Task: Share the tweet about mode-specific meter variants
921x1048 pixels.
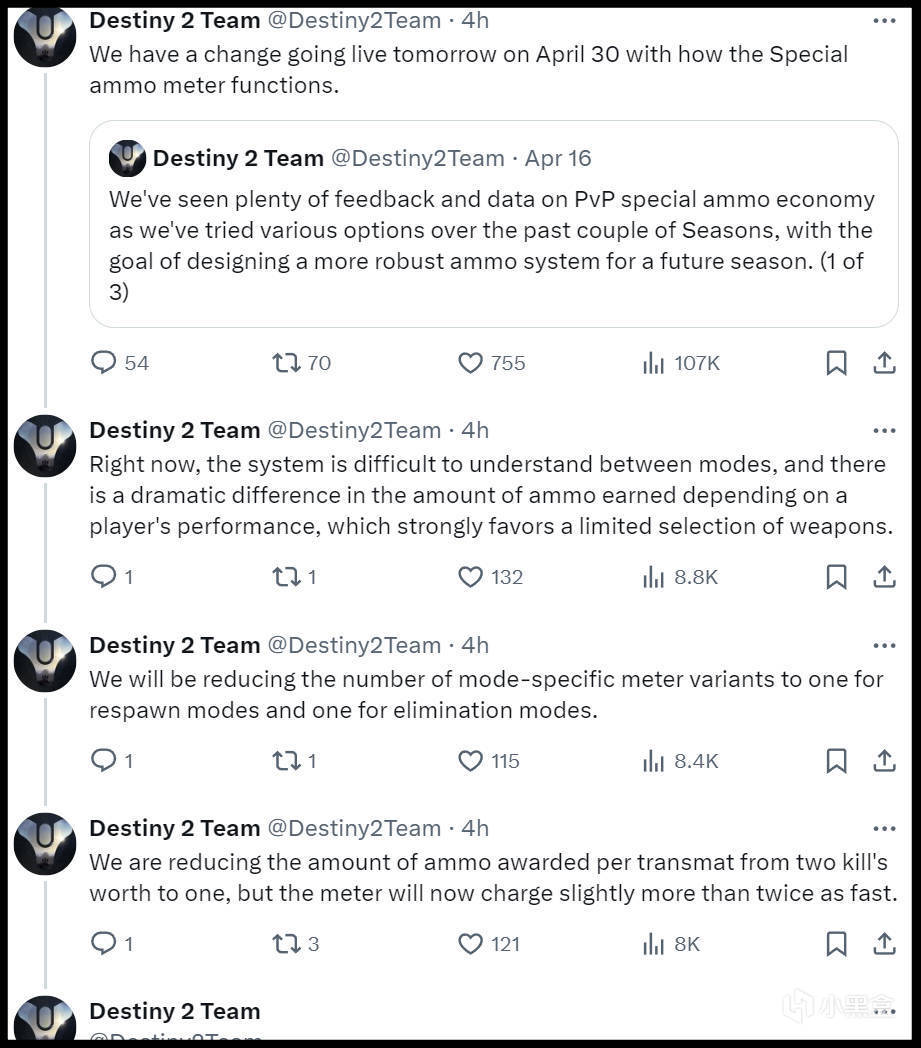Action: click(884, 760)
